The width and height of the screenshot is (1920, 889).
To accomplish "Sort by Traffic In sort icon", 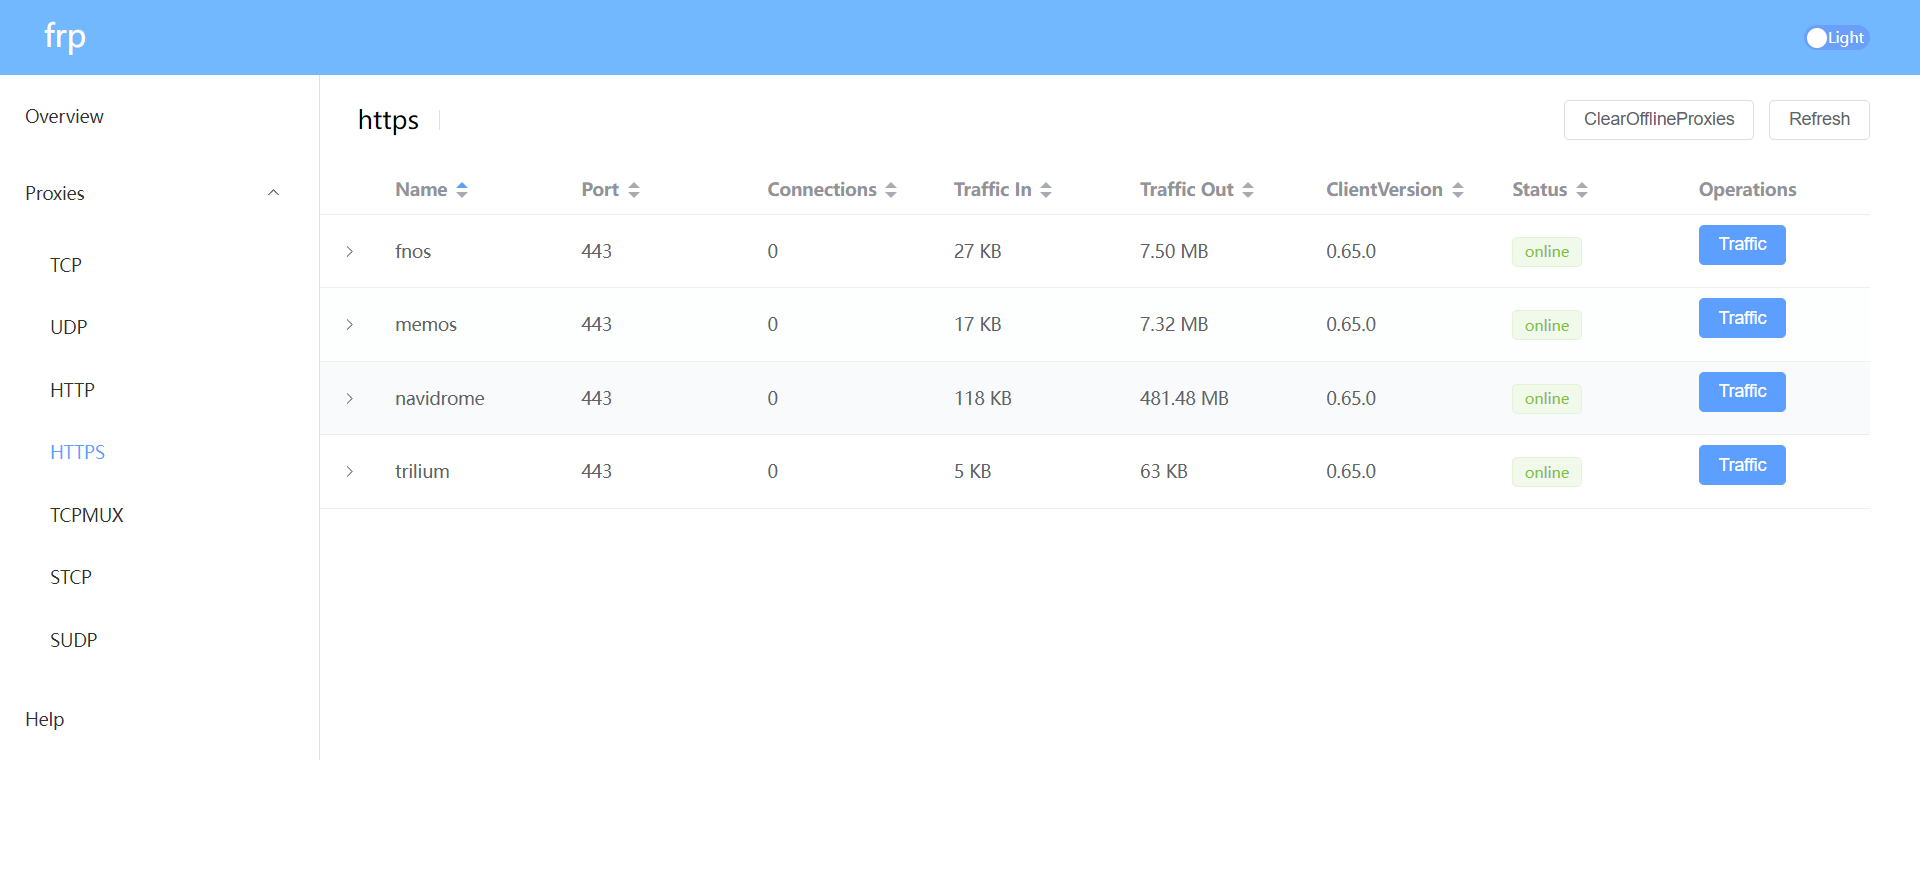I will (1046, 190).
